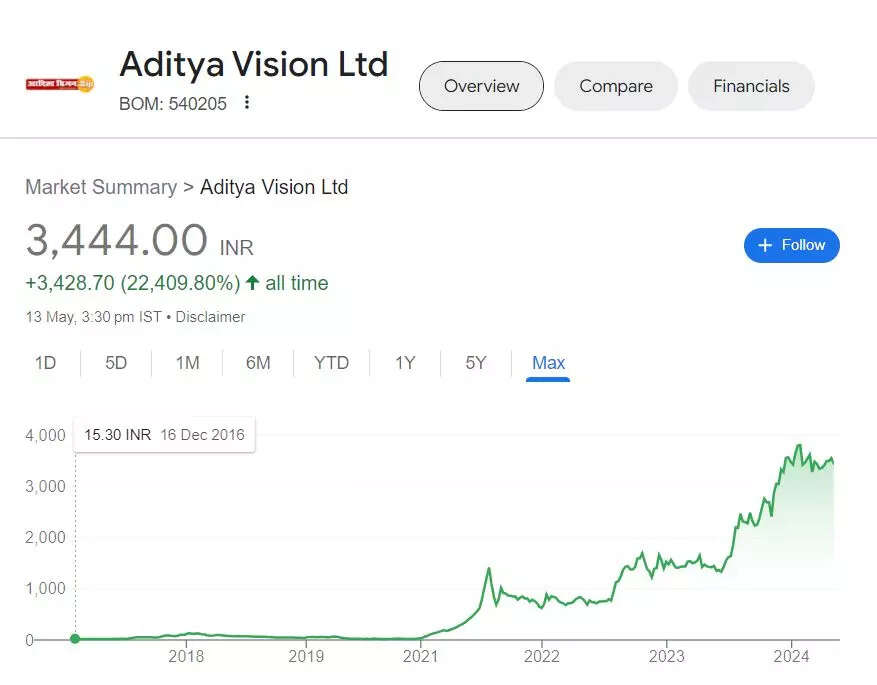877x685 pixels.
Task: Open the Compare view
Action: (615, 86)
